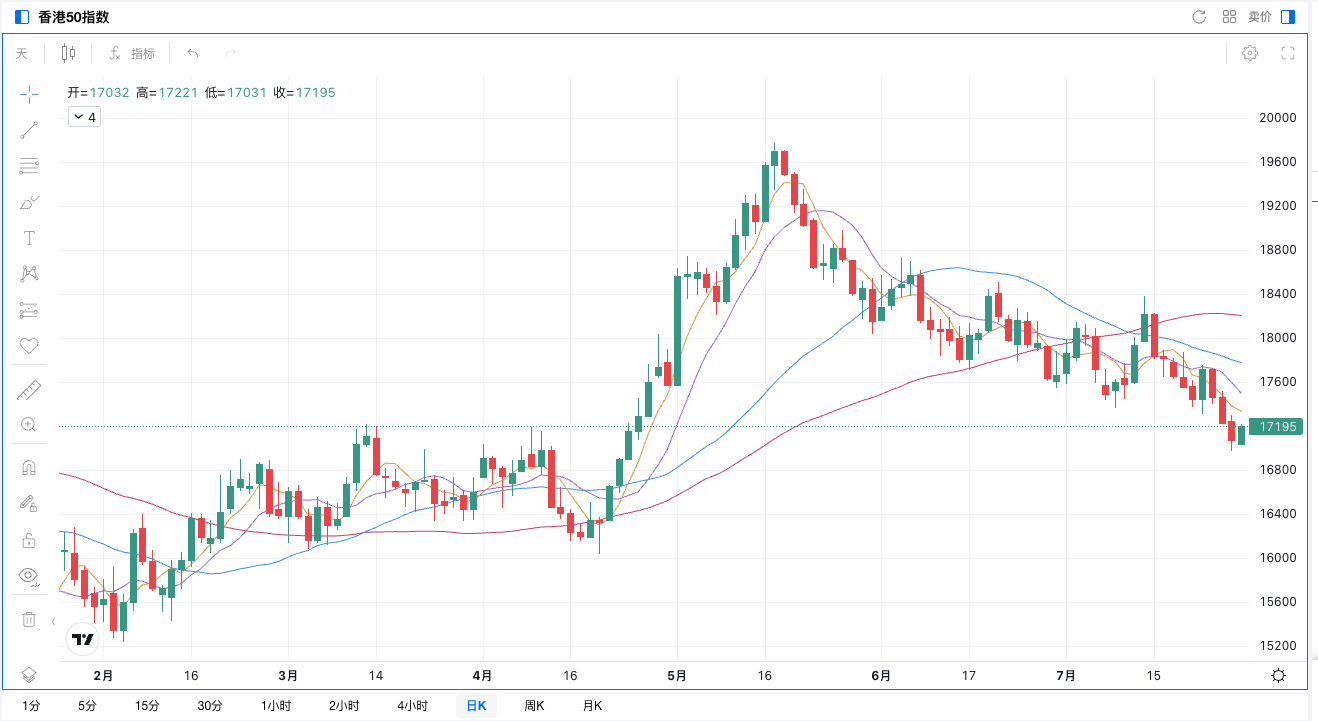Switch to the multi-chart grid layout
Screen dimensions: 1318x721
click(x=1229, y=16)
